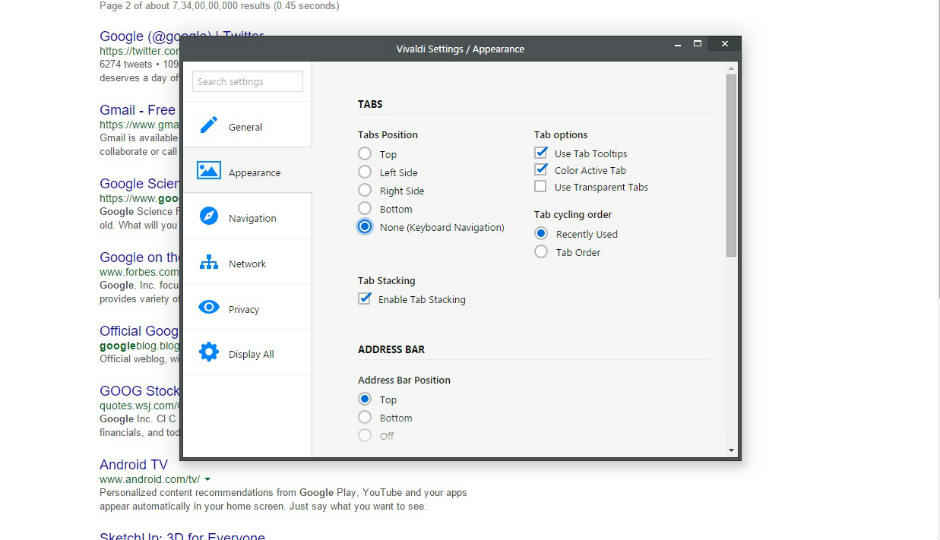
Task: Open the General settings section
Action: (247, 125)
